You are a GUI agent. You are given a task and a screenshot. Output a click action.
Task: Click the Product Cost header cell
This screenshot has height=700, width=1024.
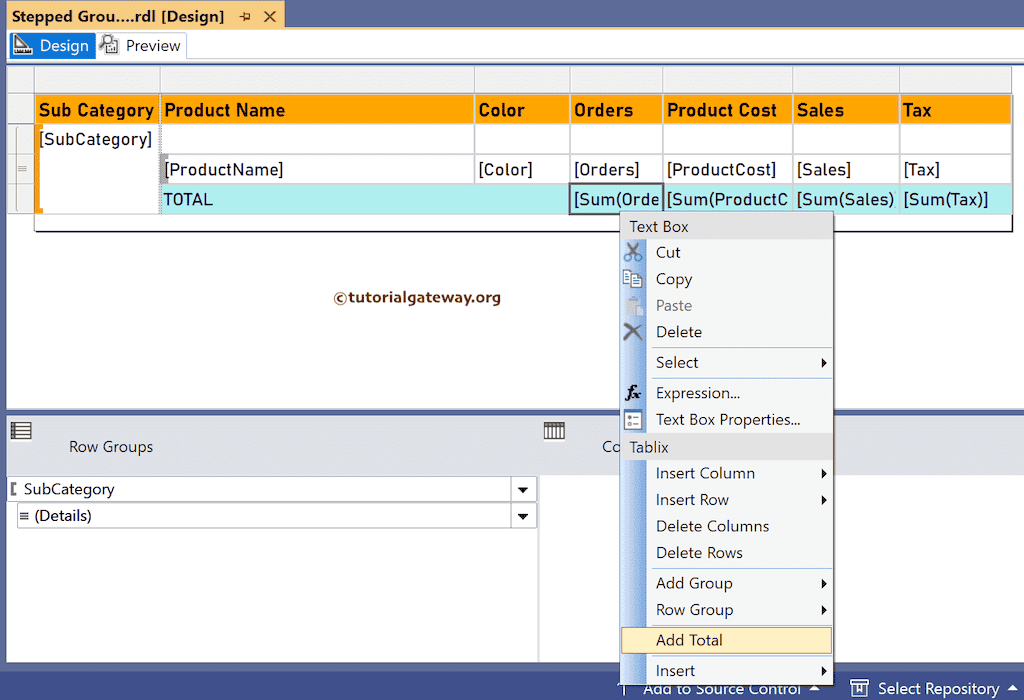coord(728,110)
